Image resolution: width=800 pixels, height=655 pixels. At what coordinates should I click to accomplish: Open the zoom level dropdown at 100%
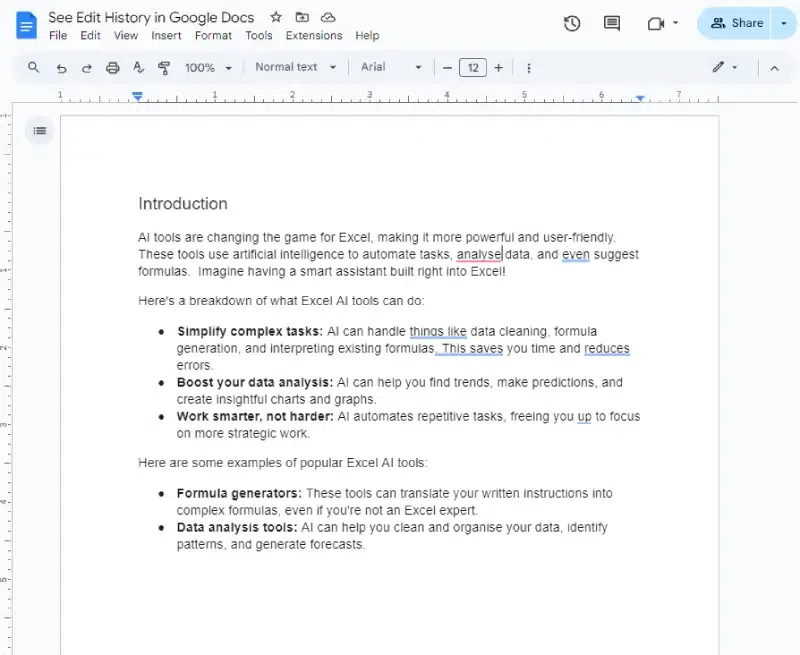click(207, 67)
